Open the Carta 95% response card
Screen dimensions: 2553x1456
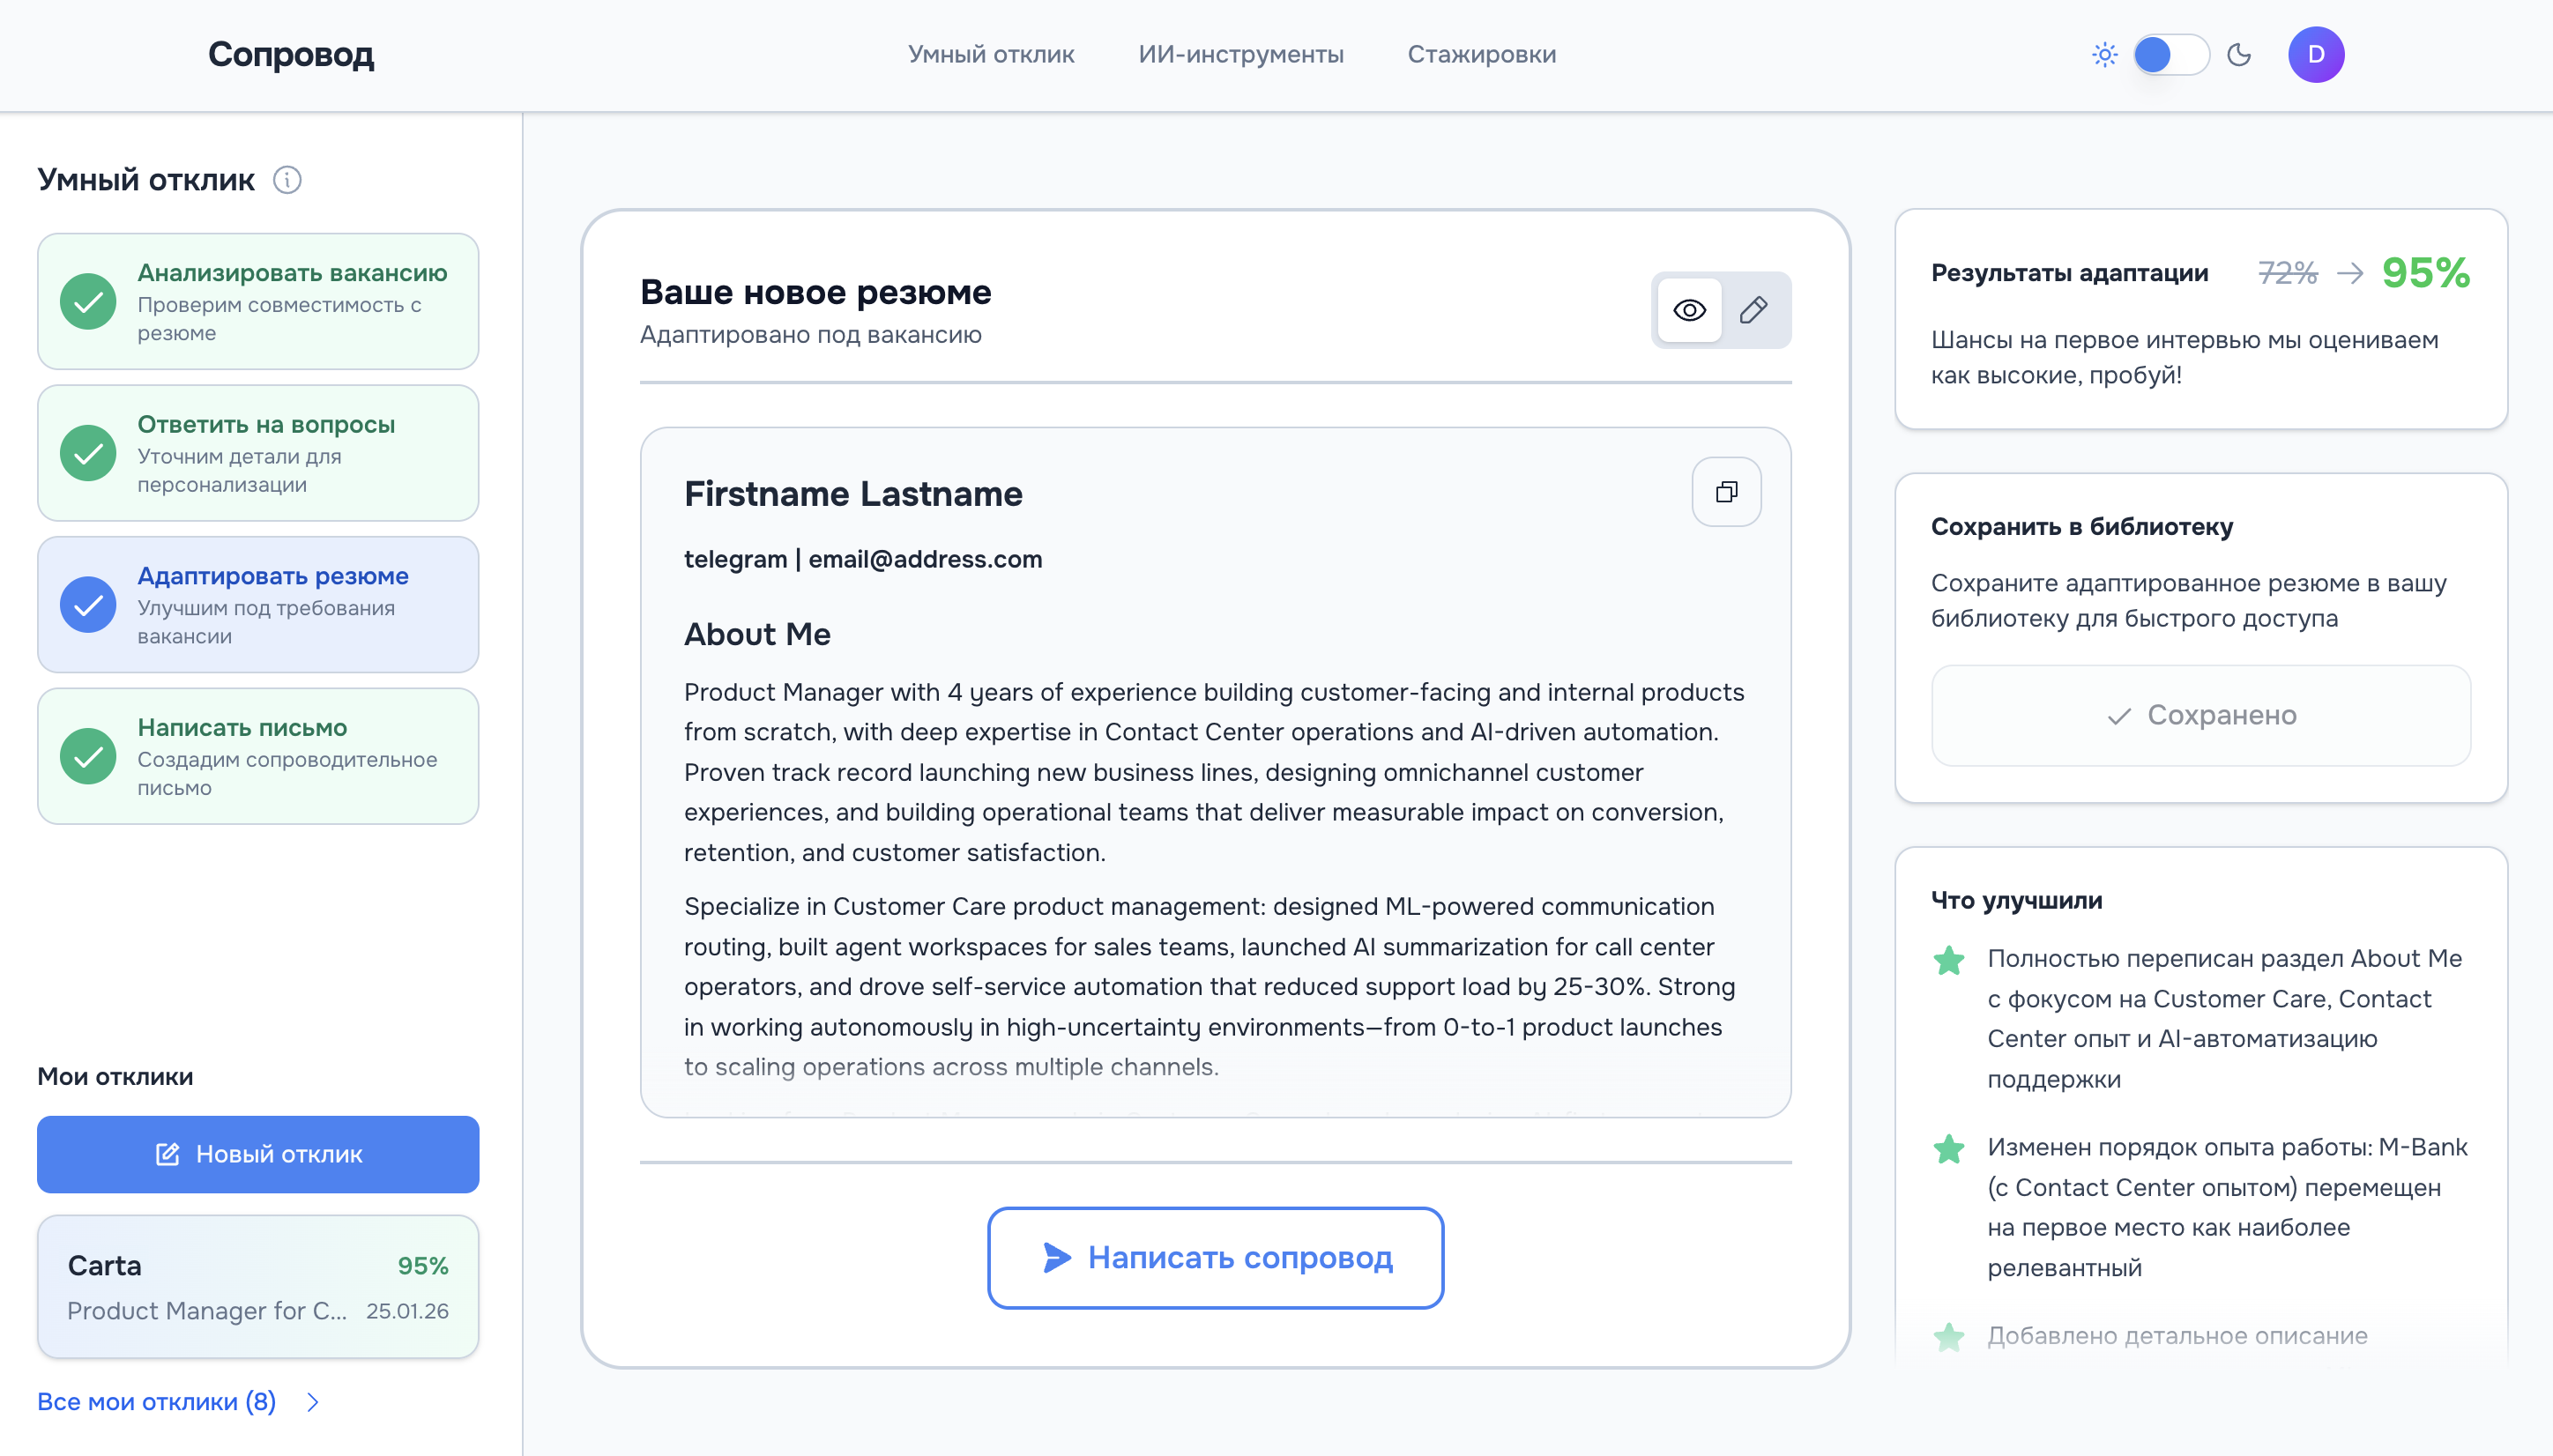258,1287
